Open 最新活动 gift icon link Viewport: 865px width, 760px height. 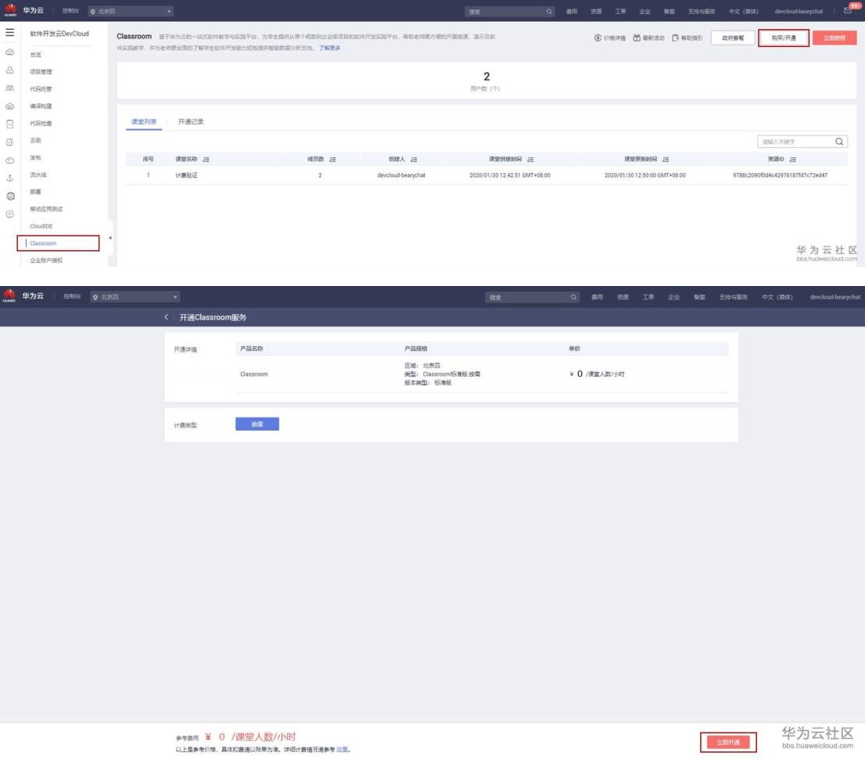tap(649, 38)
